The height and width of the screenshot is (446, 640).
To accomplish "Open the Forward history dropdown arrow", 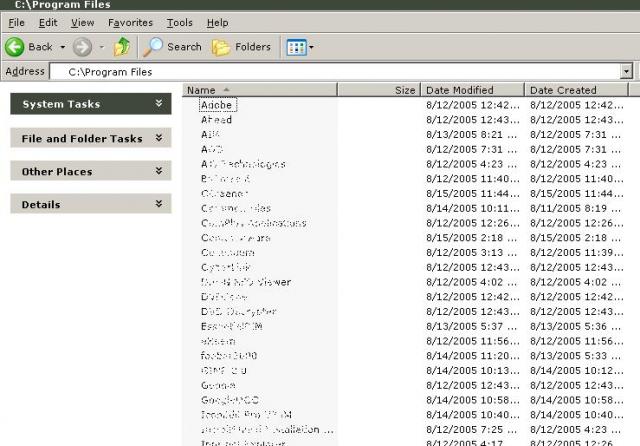I will click(x=102, y=47).
